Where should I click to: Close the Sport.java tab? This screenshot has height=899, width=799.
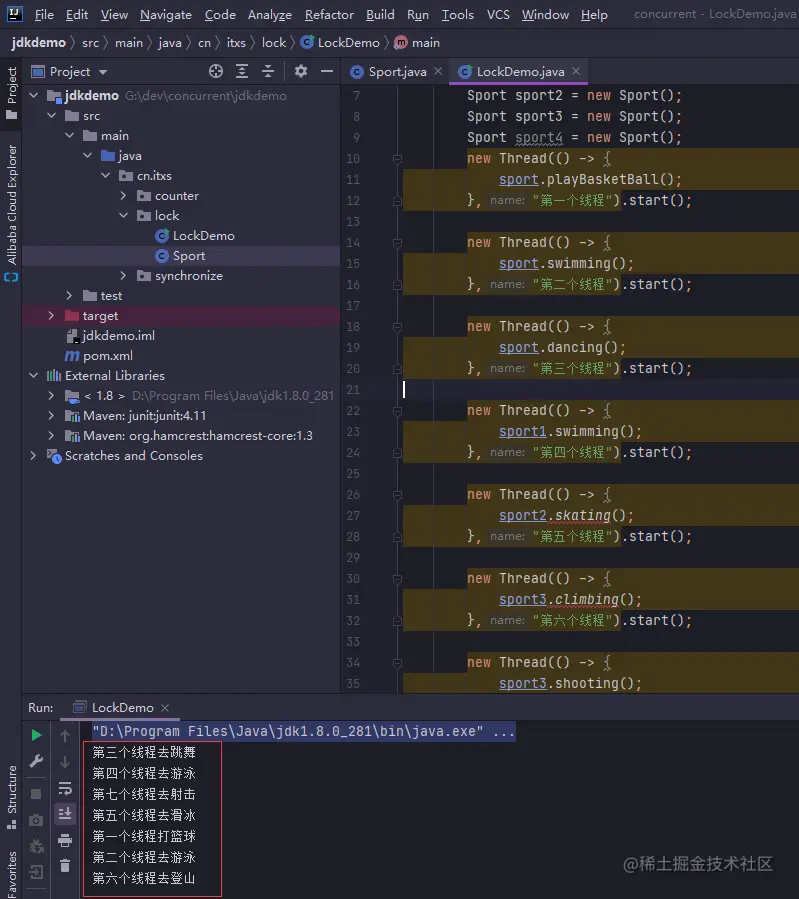click(x=438, y=71)
